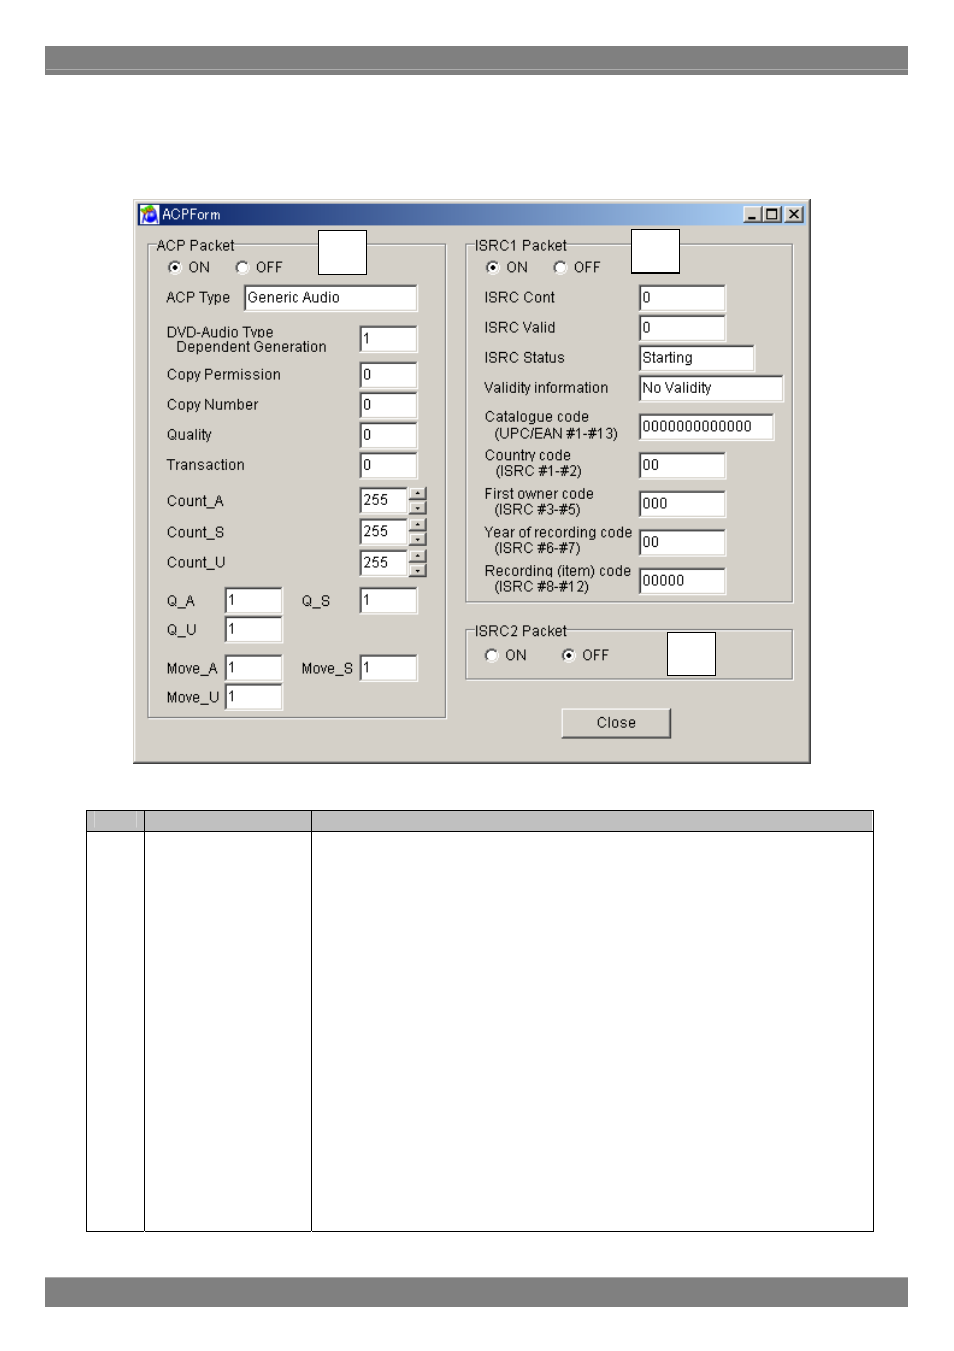The height and width of the screenshot is (1351, 954).
Task: Click the Year of recording code field
Action: [682, 542]
